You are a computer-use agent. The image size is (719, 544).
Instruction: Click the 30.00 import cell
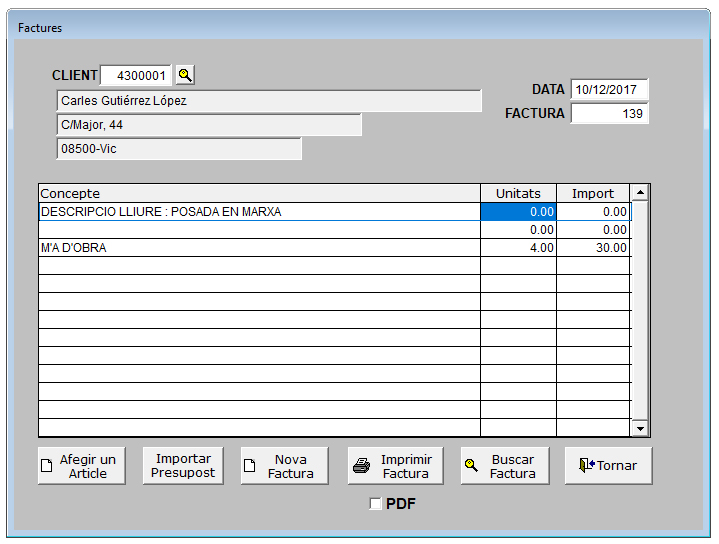click(x=593, y=248)
